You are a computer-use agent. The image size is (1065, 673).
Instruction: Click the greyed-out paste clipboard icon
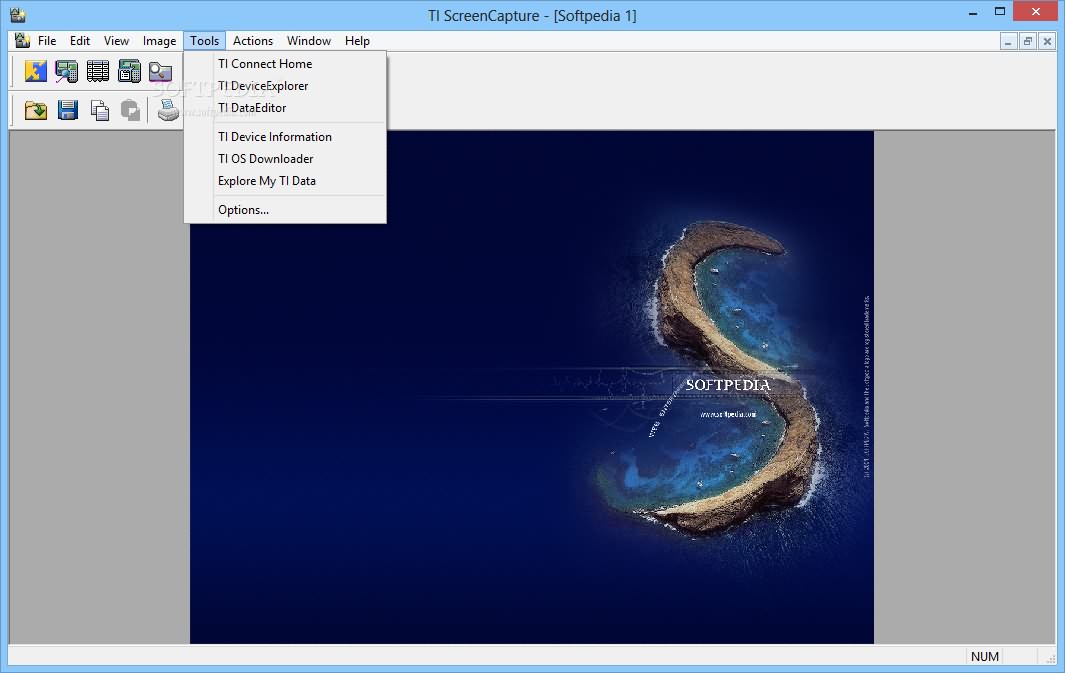coord(130,109)
